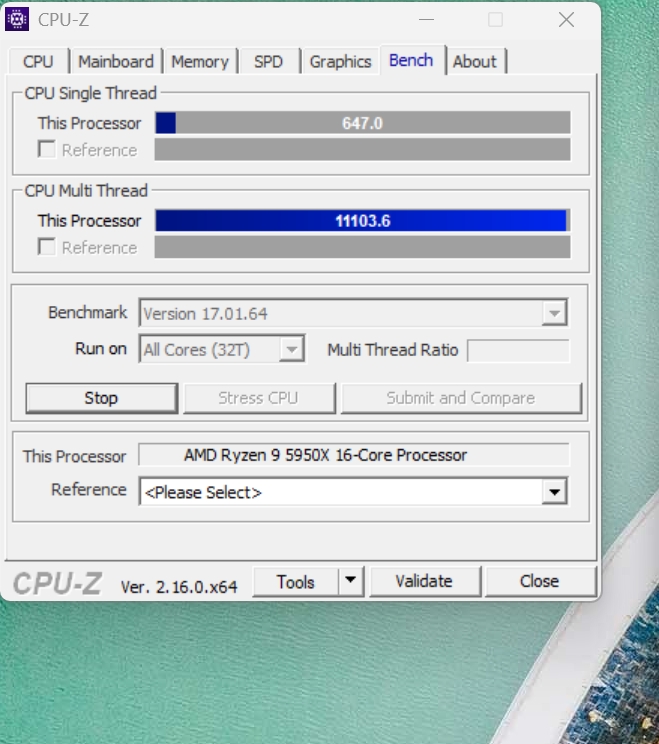Screen dimensions: 659x744
Task: Open the Mainboard tab
Action: click(x=116, y=62)
